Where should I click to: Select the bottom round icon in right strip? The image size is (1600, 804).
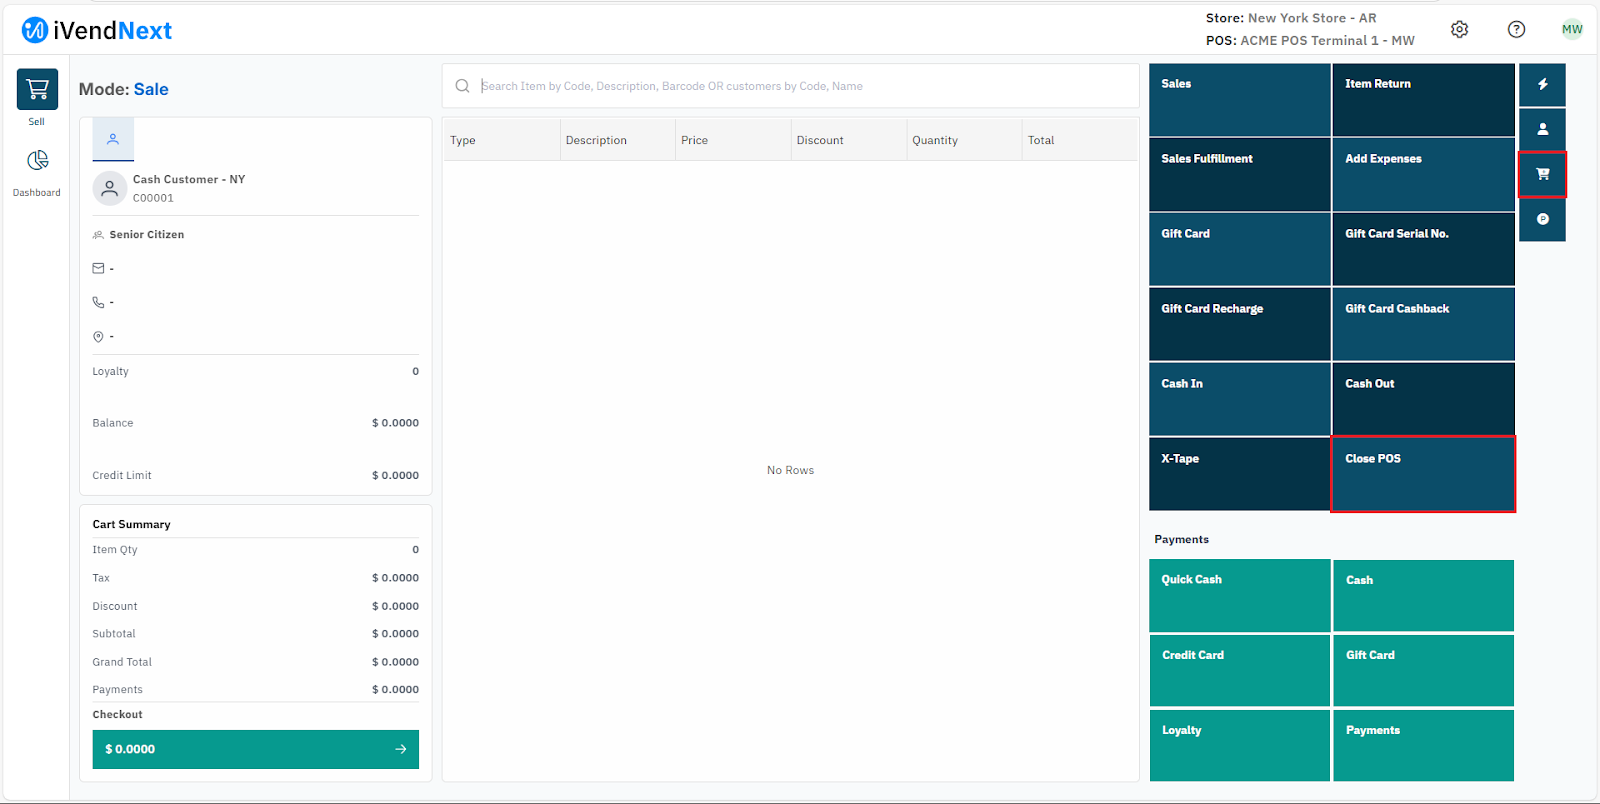tap(1543, 219)
